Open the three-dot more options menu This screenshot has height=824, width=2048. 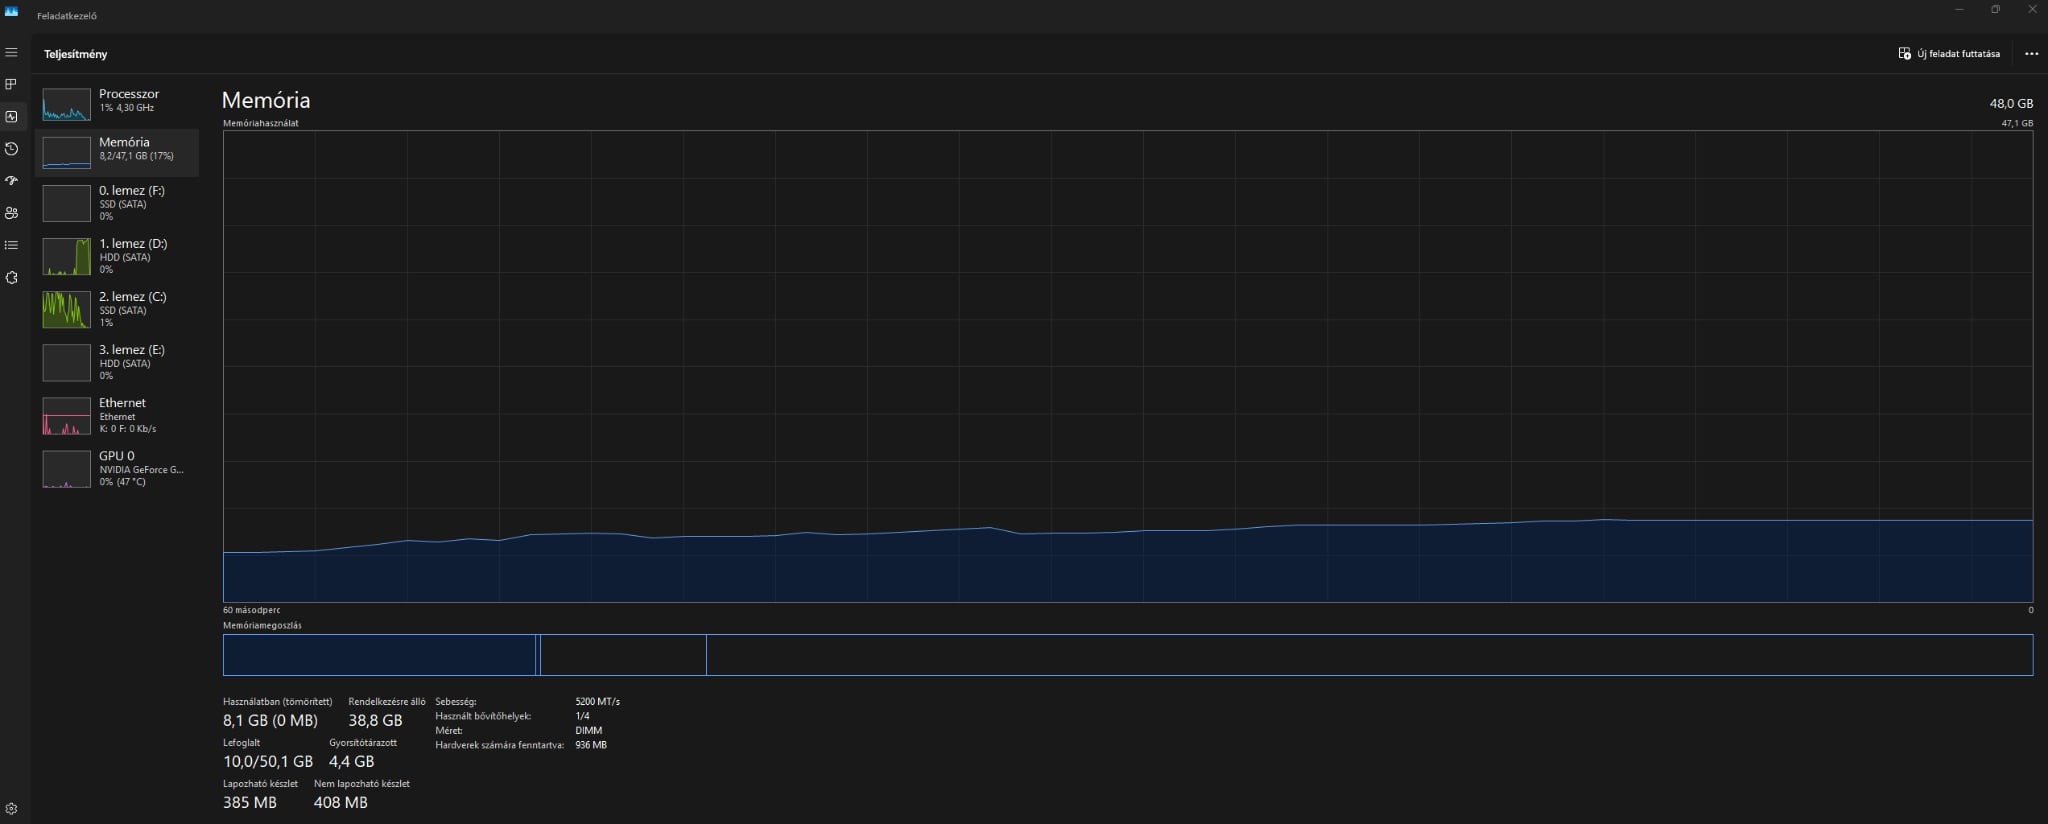(2031, 54)
